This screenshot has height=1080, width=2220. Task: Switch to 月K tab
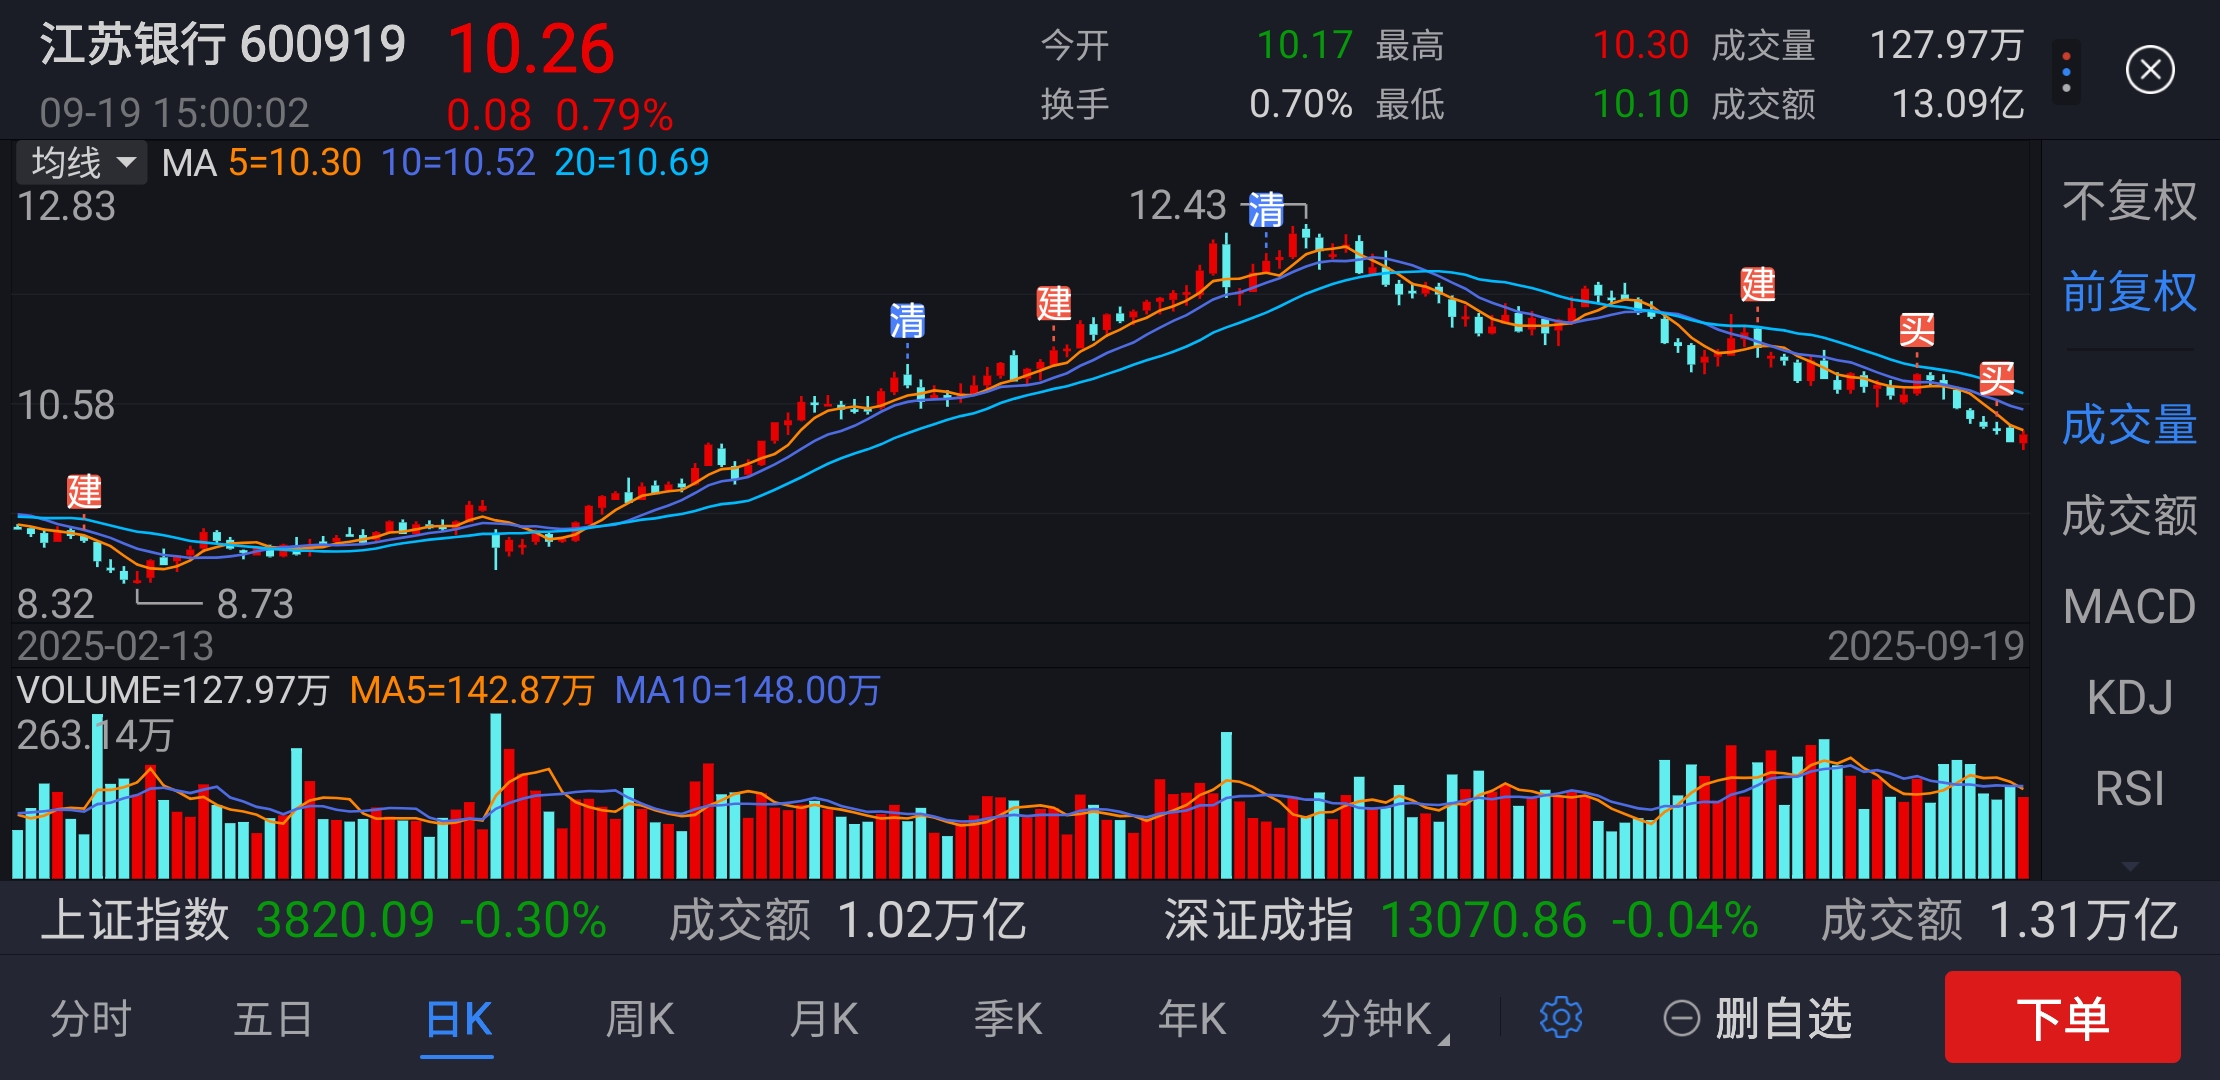click(824, 1019)
